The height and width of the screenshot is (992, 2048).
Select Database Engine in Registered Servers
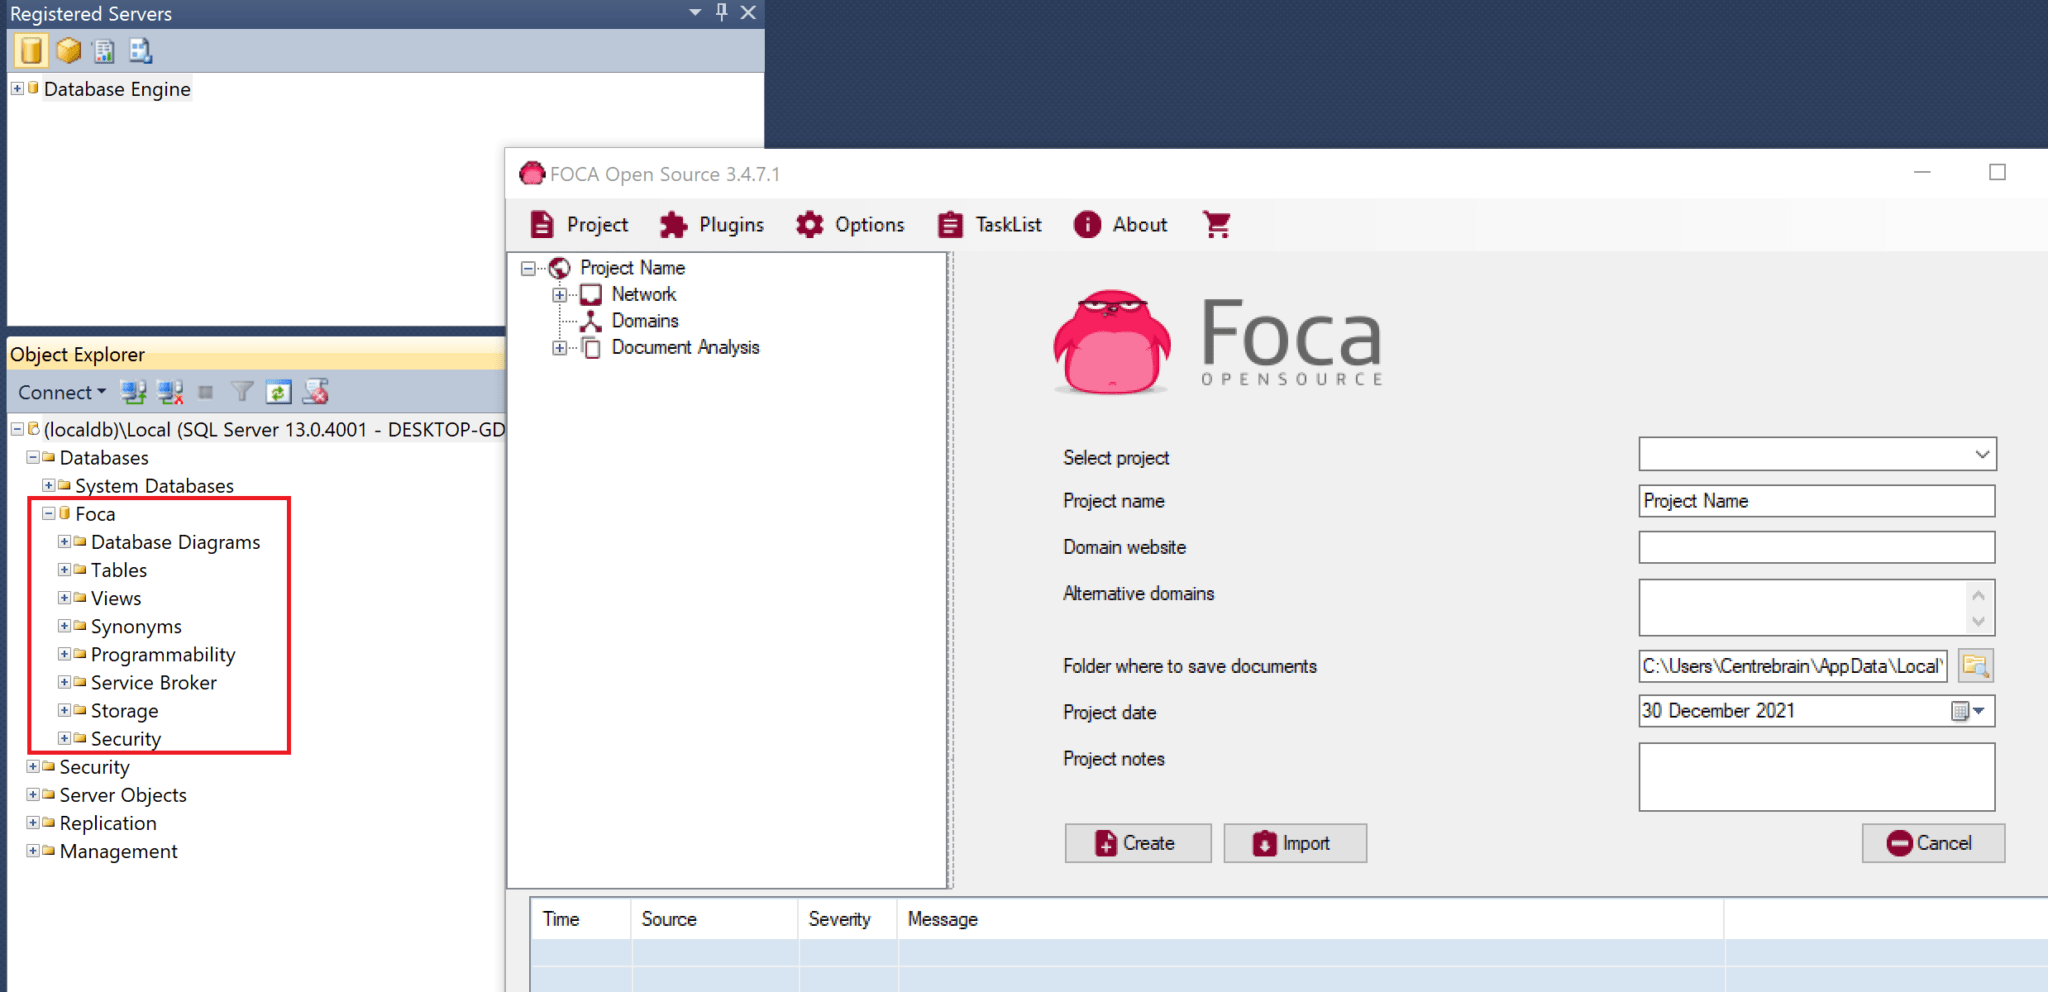coord(116,88)
